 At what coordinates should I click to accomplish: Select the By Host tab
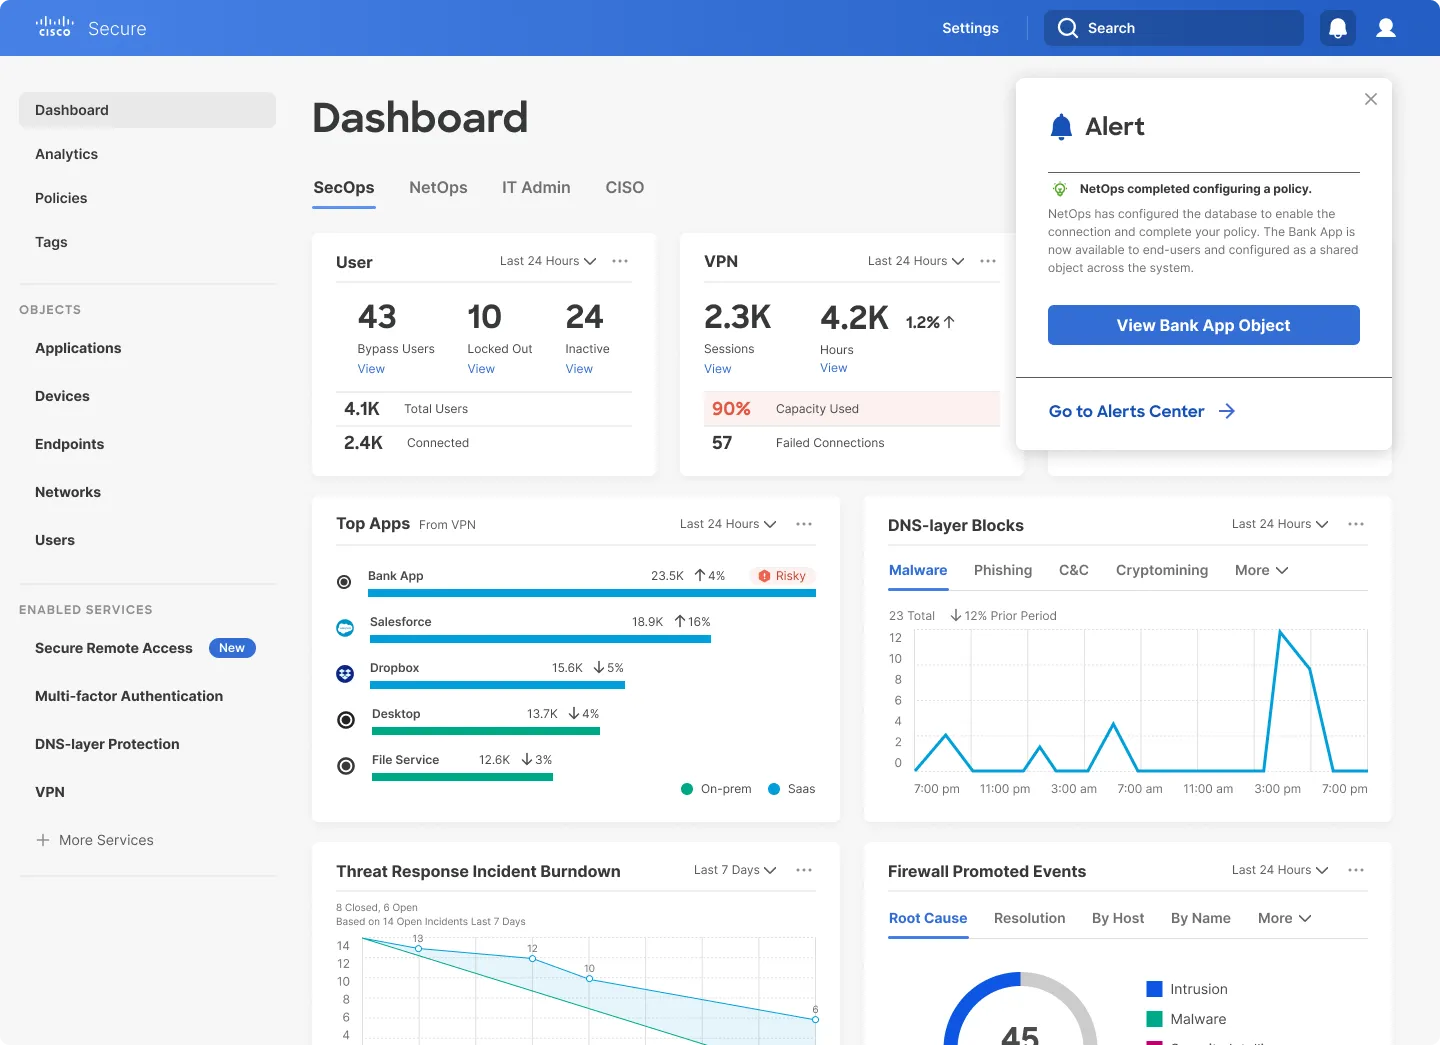coord(1118,918)
